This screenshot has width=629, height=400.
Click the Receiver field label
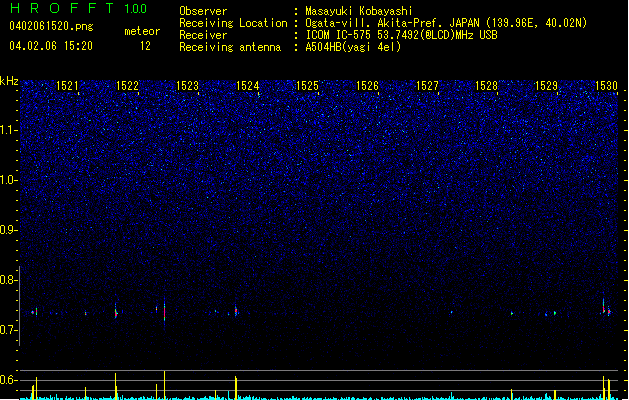click(203, 35)
